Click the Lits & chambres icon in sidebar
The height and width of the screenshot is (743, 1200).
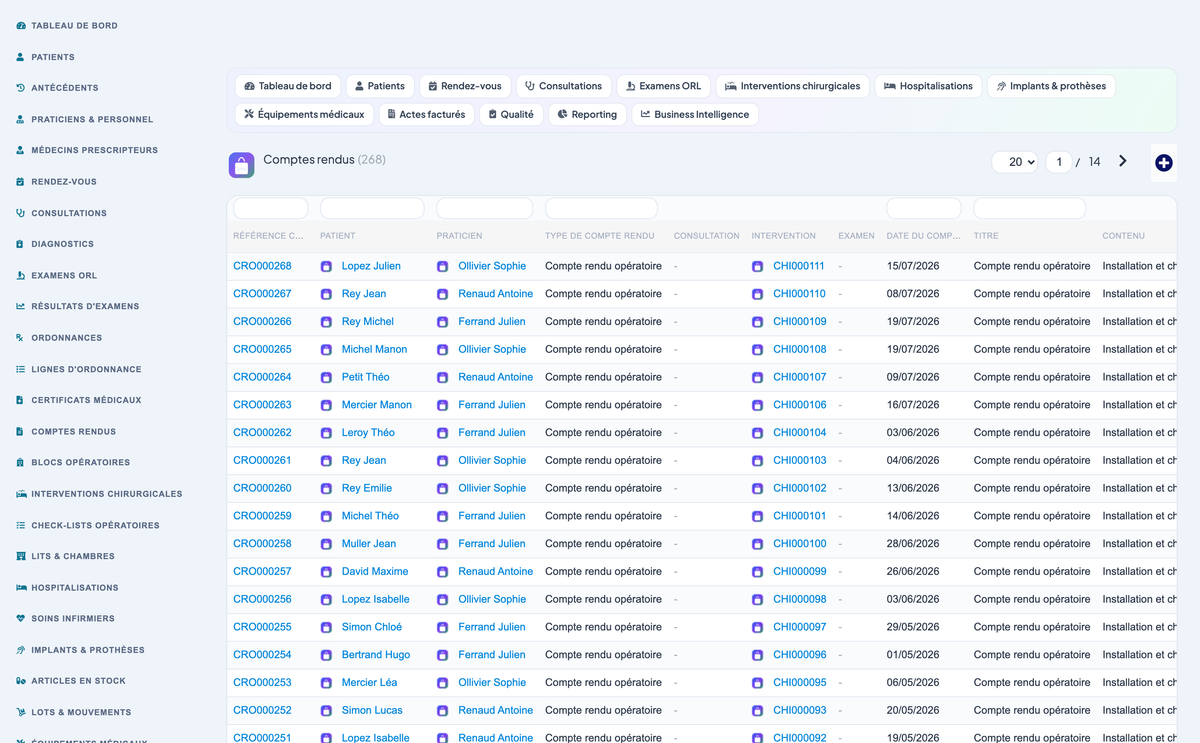tap(21, 556)
